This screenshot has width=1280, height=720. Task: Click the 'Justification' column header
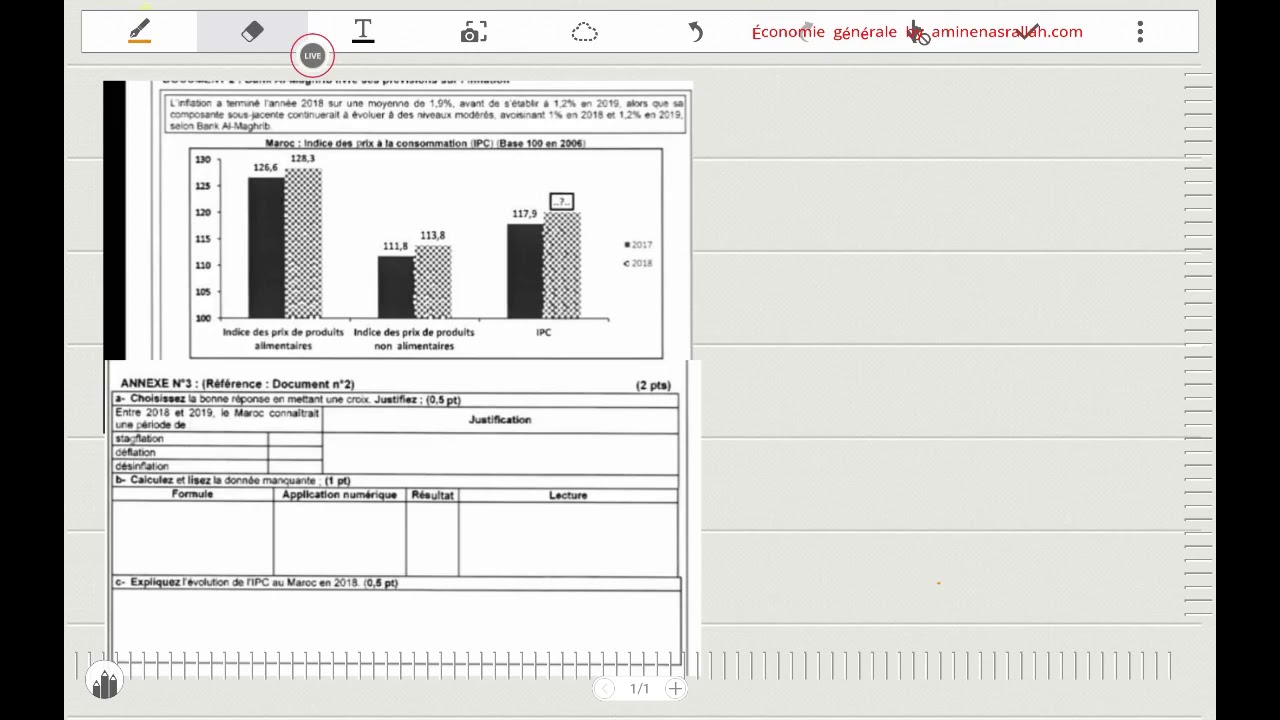click(x=500, y=420)
